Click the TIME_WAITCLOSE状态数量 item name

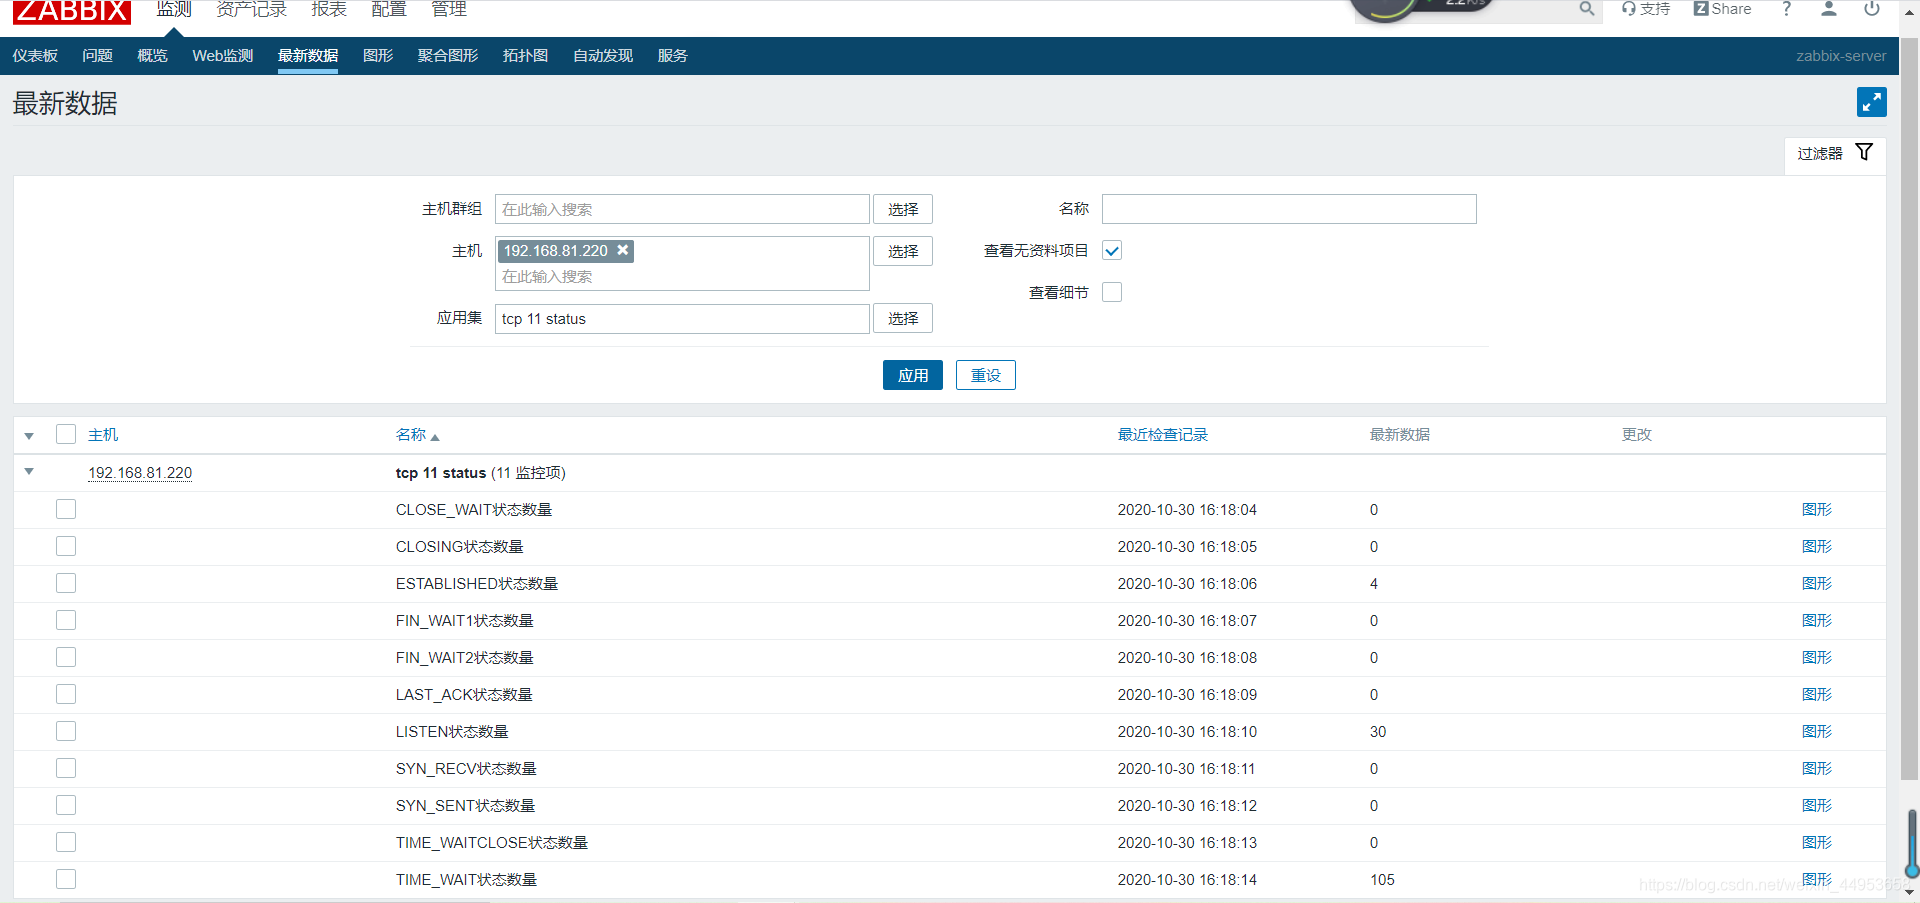click(492, 843)
